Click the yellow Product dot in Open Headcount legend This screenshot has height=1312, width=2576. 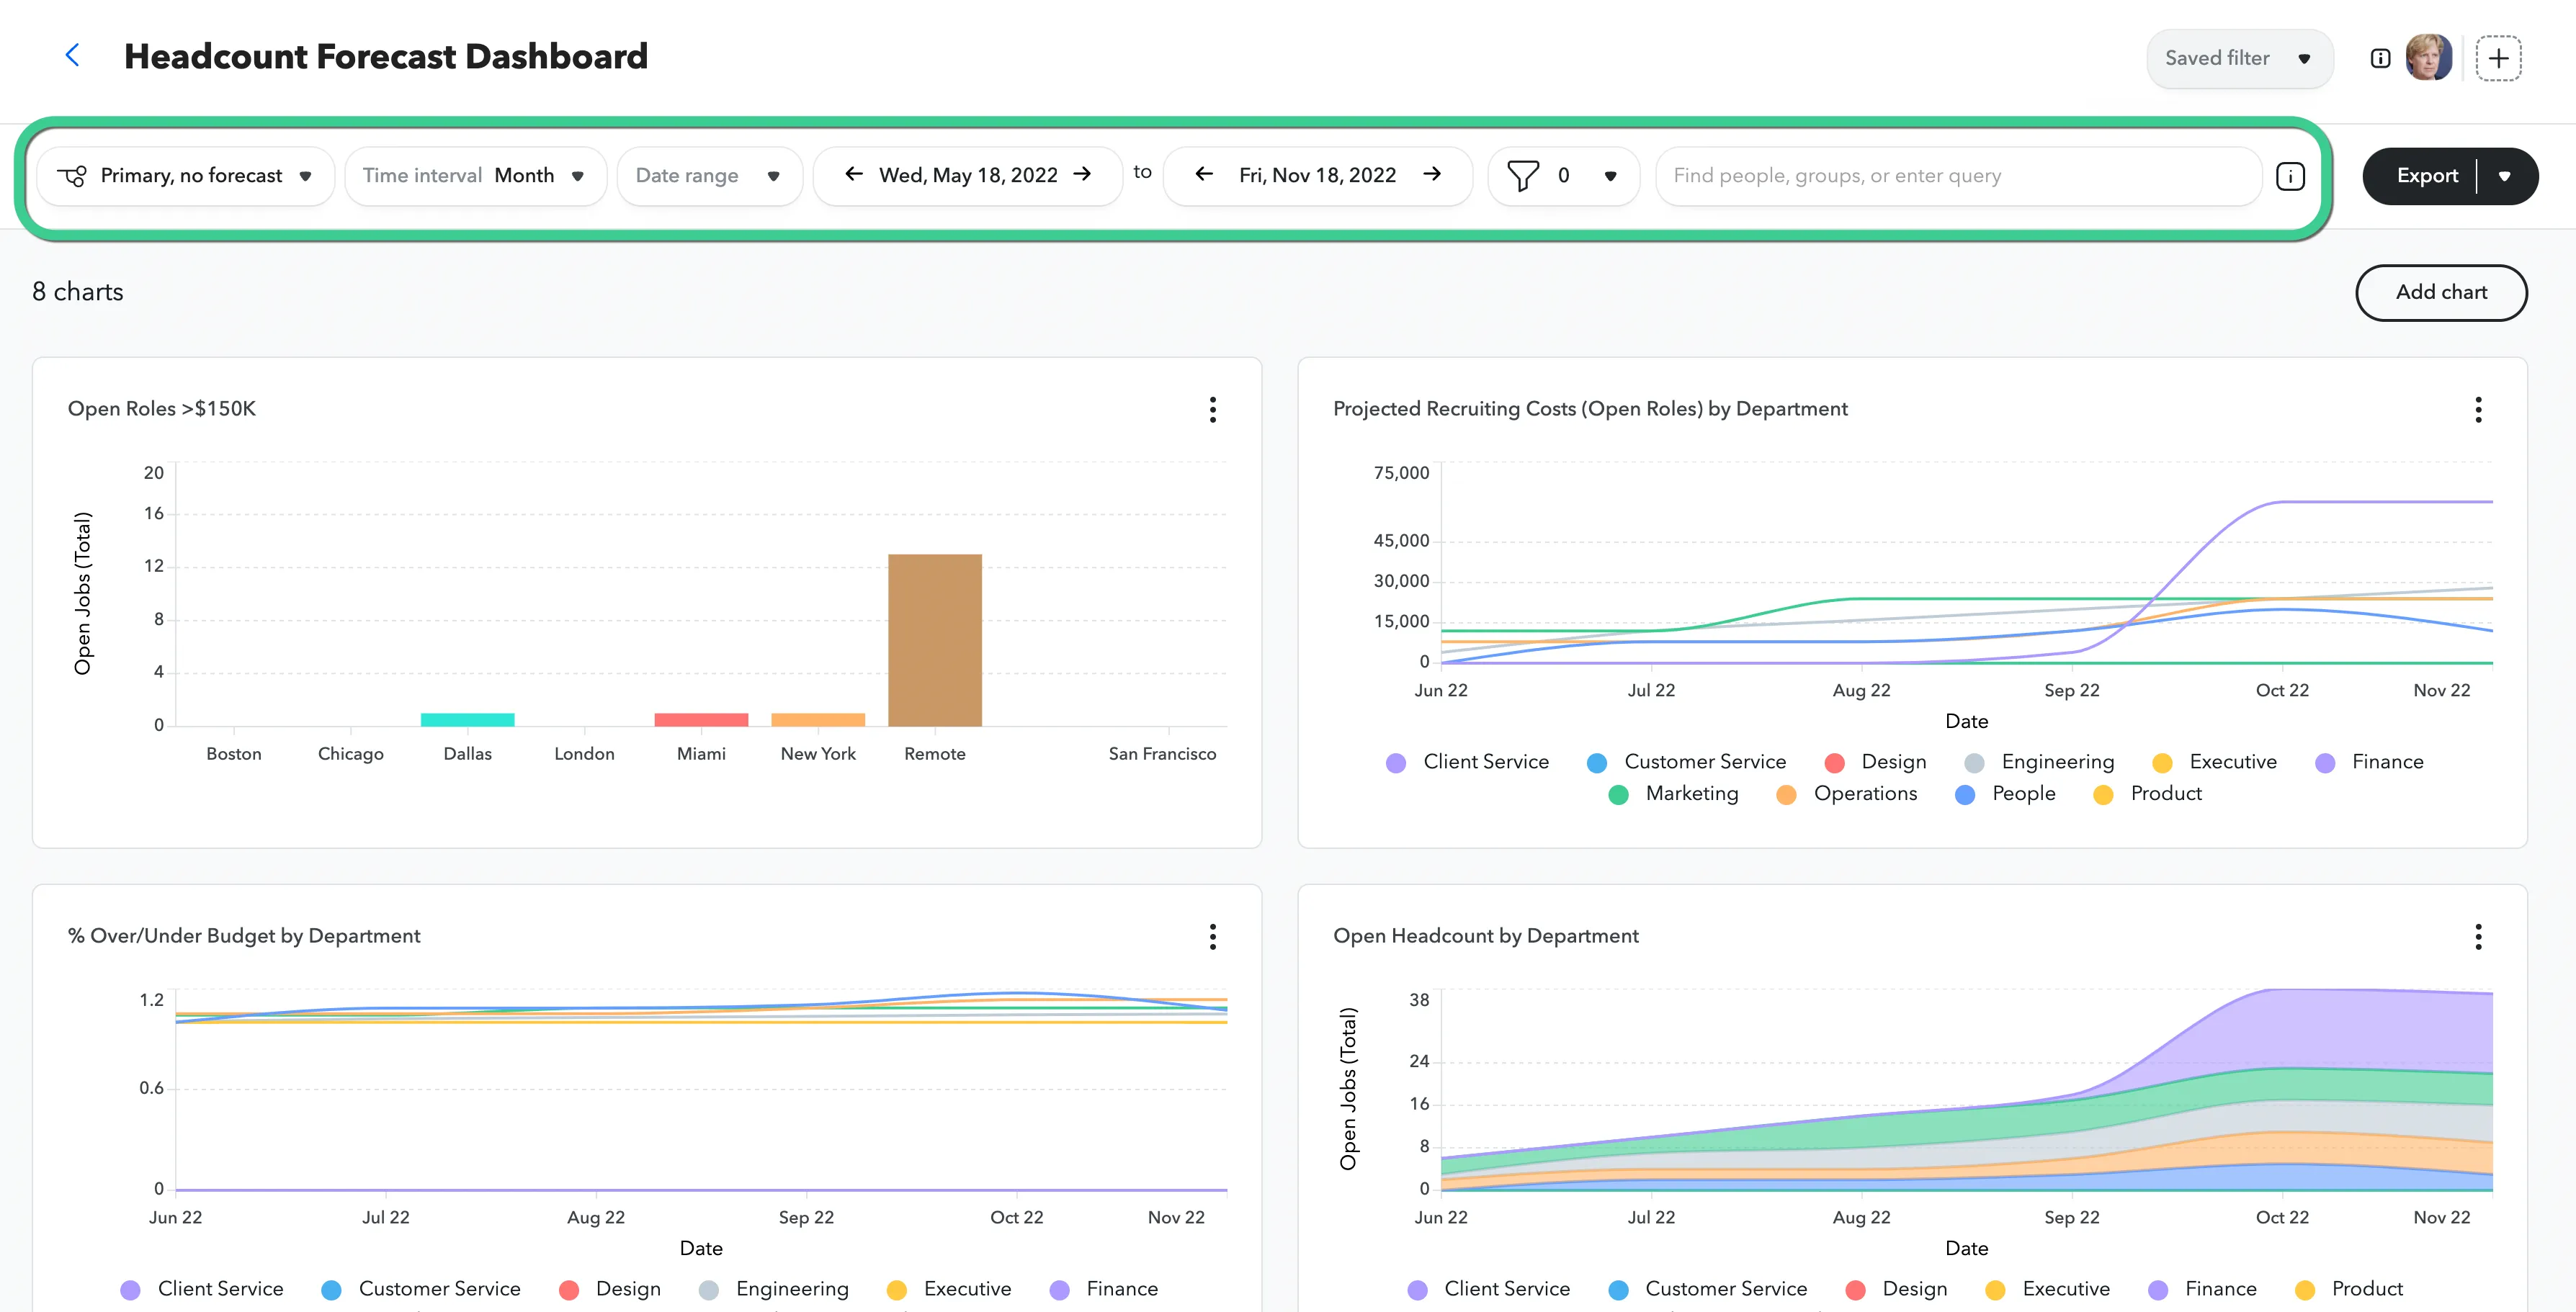pos(2306,1290)
